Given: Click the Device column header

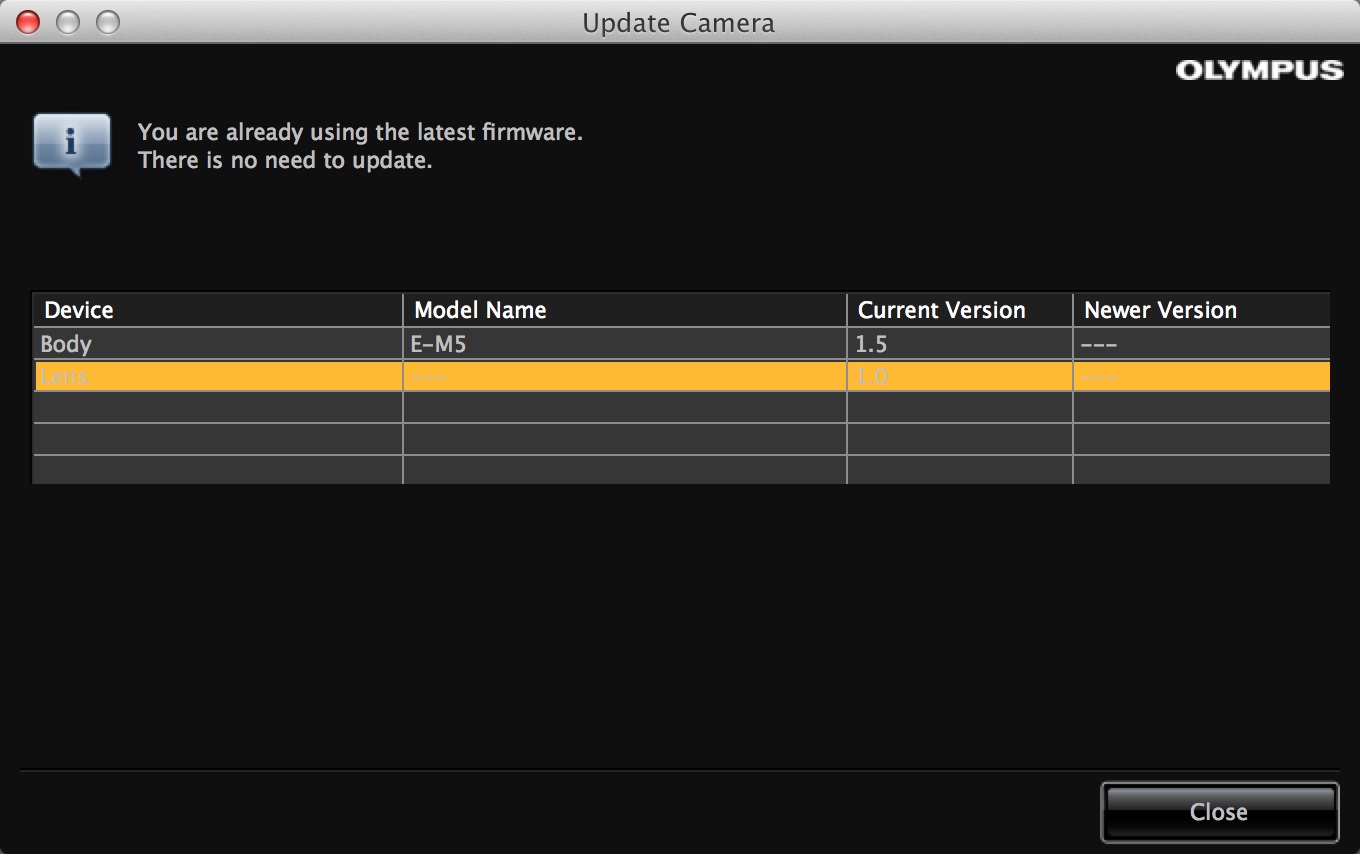Looking at the screenshot, I should [78, 310].
